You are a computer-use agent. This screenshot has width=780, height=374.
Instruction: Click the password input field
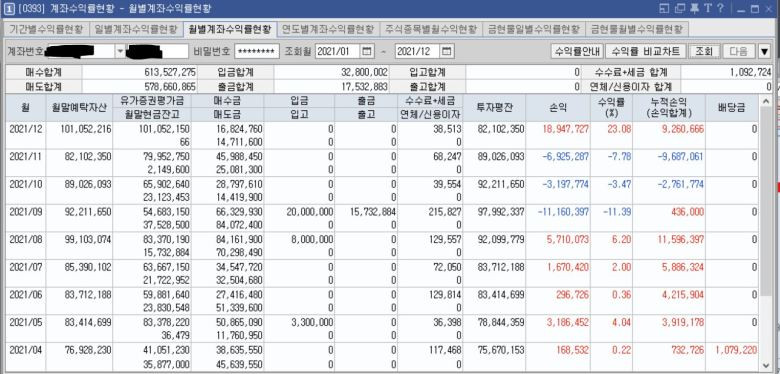pyautogui.click(x=257, y=51)
